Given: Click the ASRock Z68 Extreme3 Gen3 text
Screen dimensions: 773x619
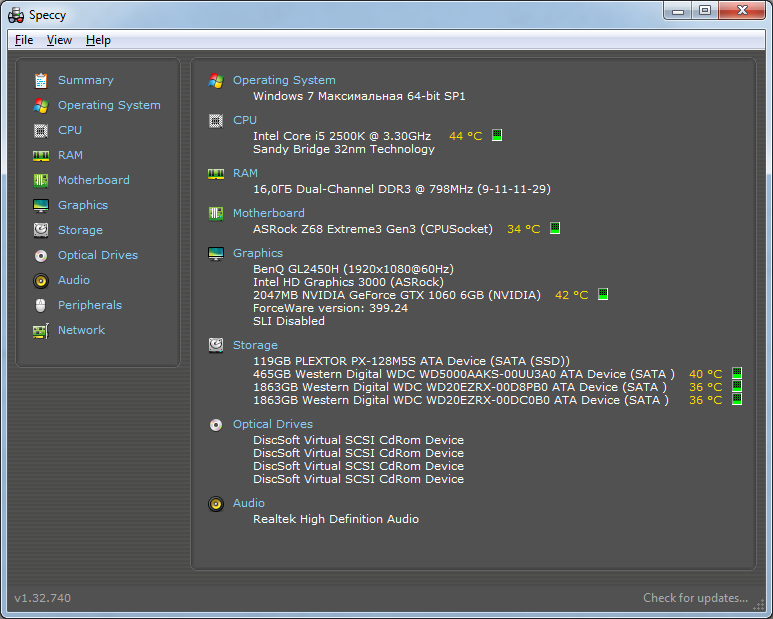Looking at the screenshot, I should pyautogui.click(x=373, y=230).
